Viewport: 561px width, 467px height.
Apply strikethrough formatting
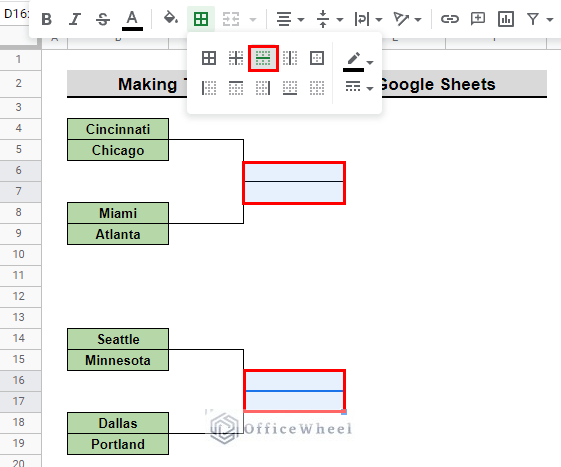(x=103, y=19)
